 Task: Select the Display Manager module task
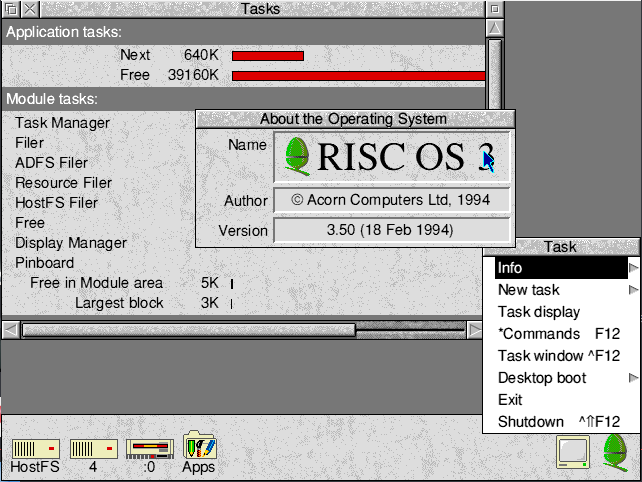tap(71, 243)
